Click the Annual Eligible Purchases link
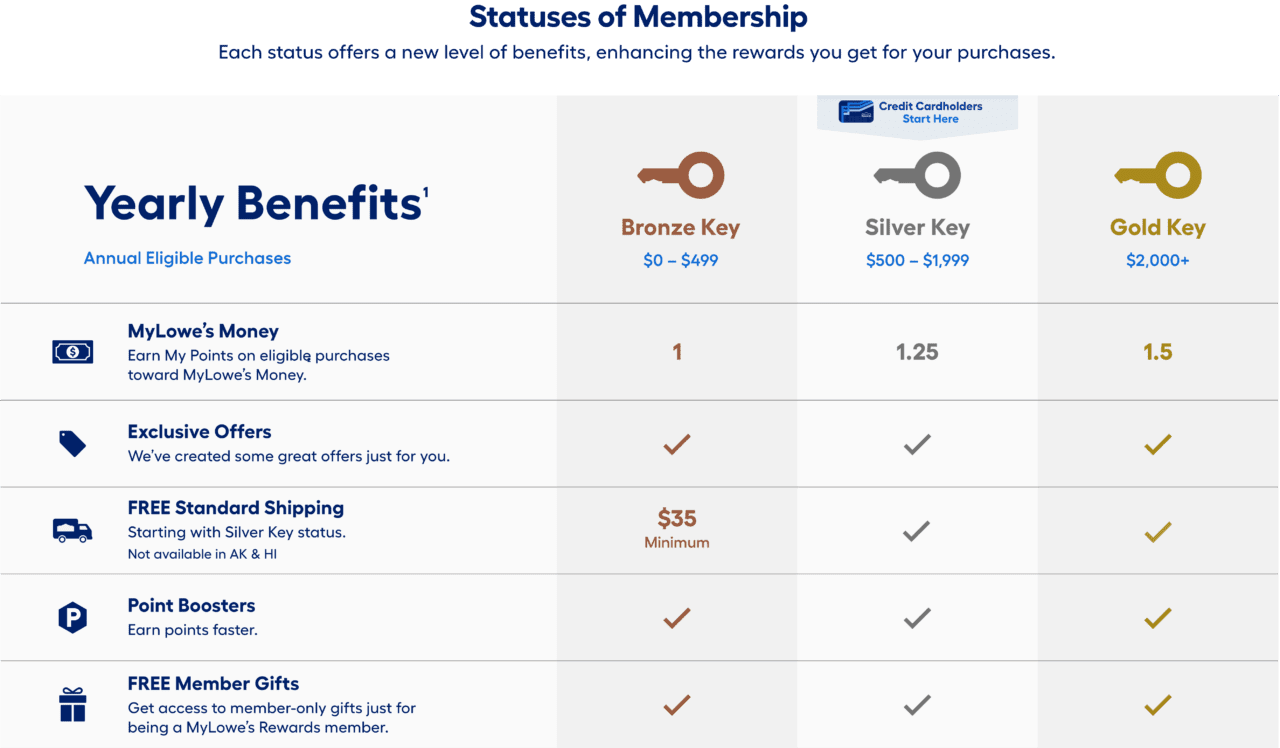This screenshot has width=1280, height=748. [x=187, y=258]
